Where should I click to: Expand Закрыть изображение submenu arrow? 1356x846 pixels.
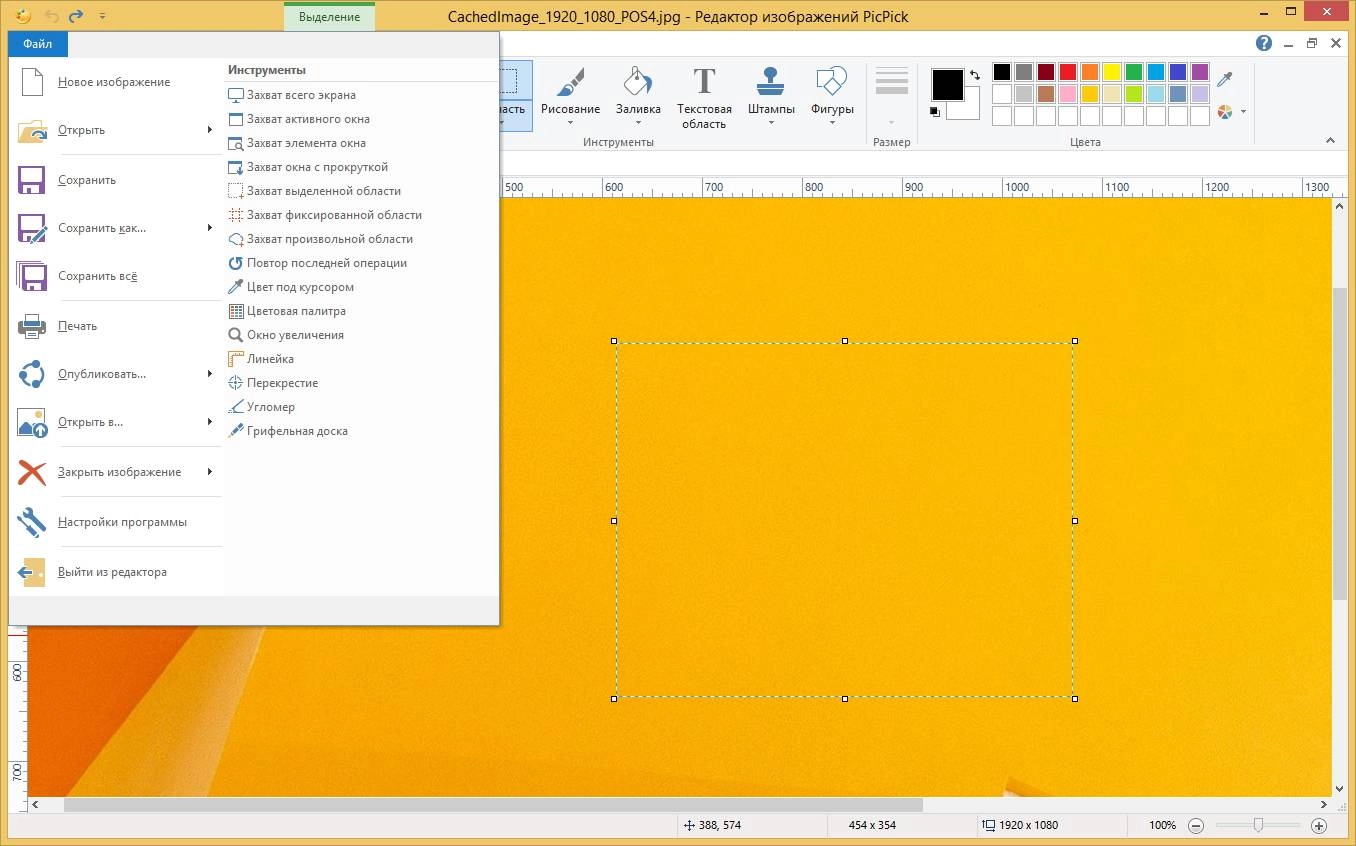point(210,472)
